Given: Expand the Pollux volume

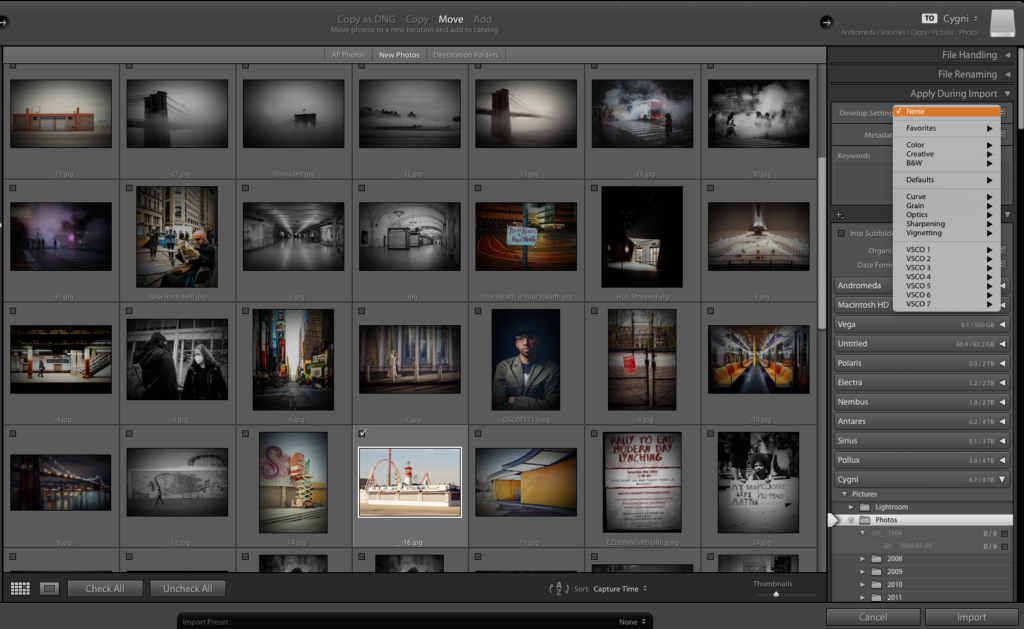Looking at the screenshot, I should click(1002, 460).
